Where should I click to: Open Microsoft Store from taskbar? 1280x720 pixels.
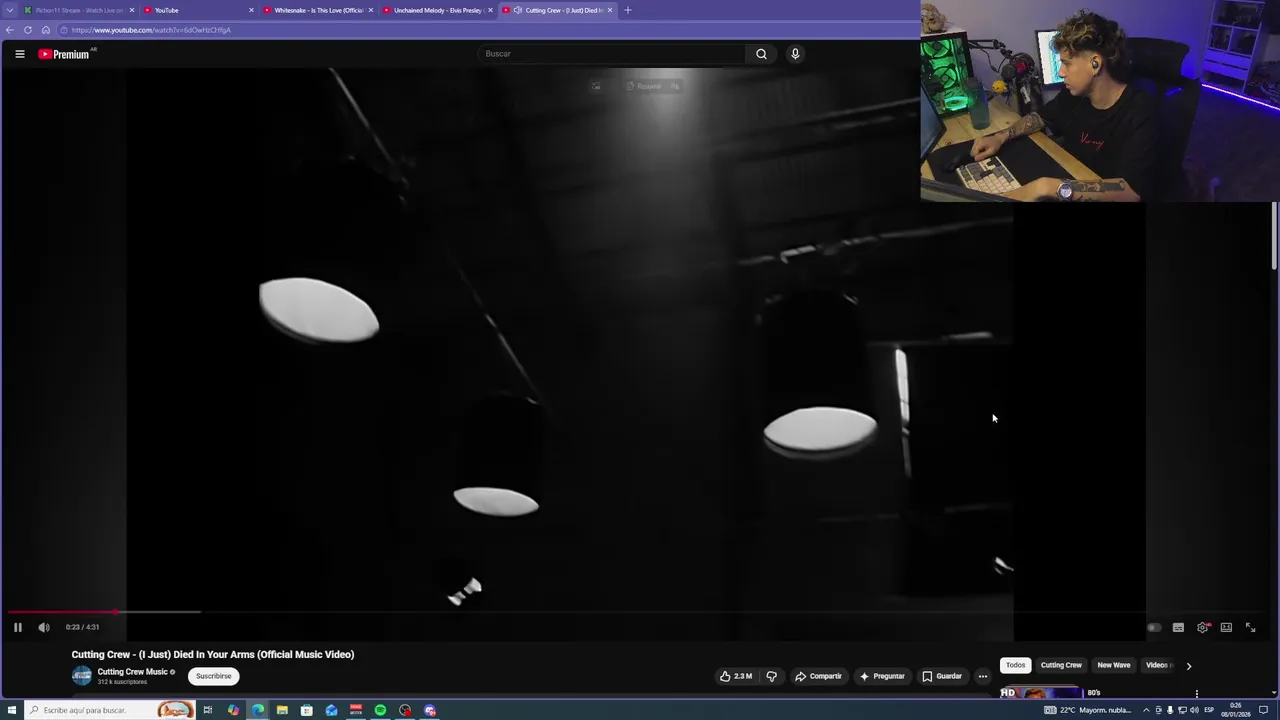click(307, 710)
